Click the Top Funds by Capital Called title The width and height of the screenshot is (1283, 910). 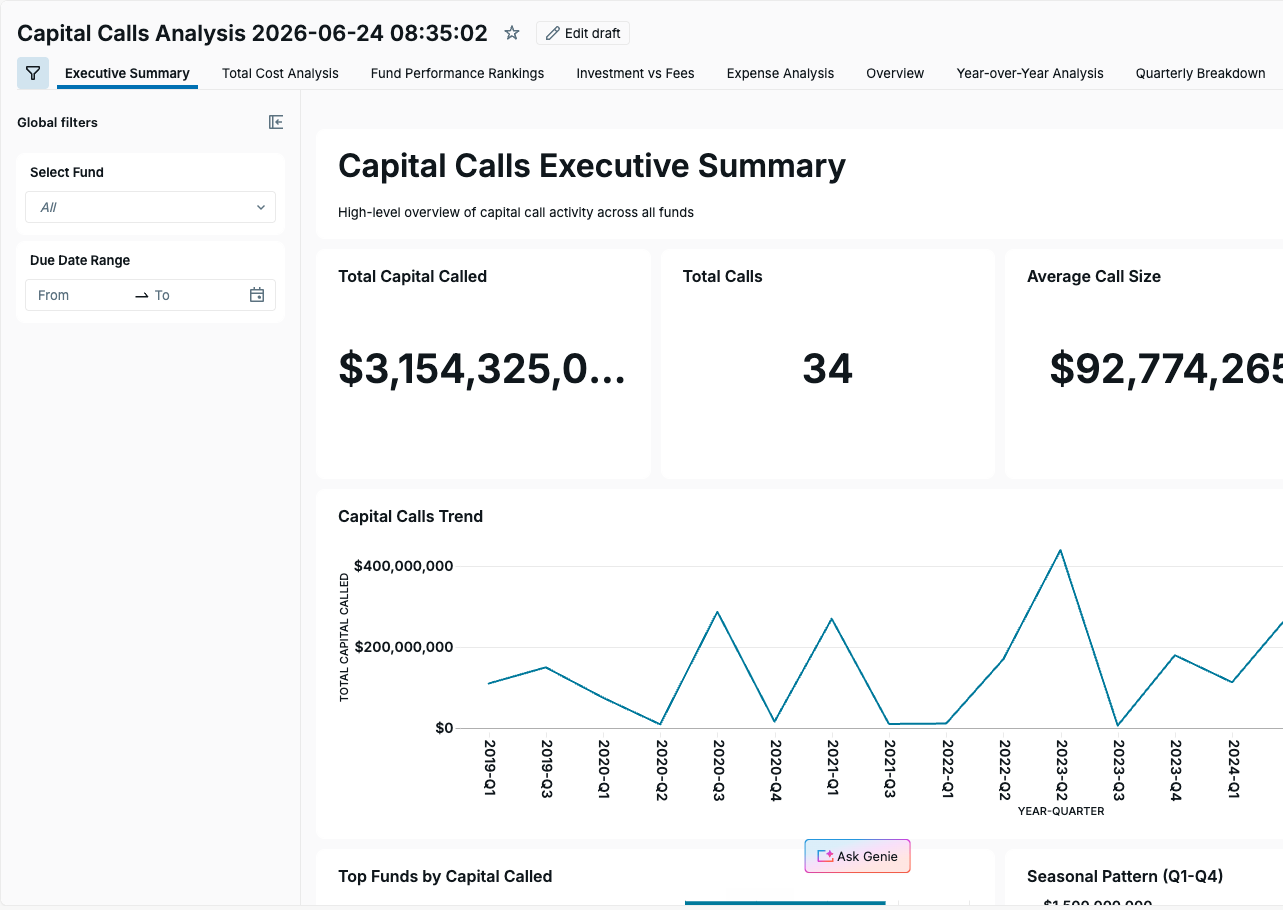[445, 876]
